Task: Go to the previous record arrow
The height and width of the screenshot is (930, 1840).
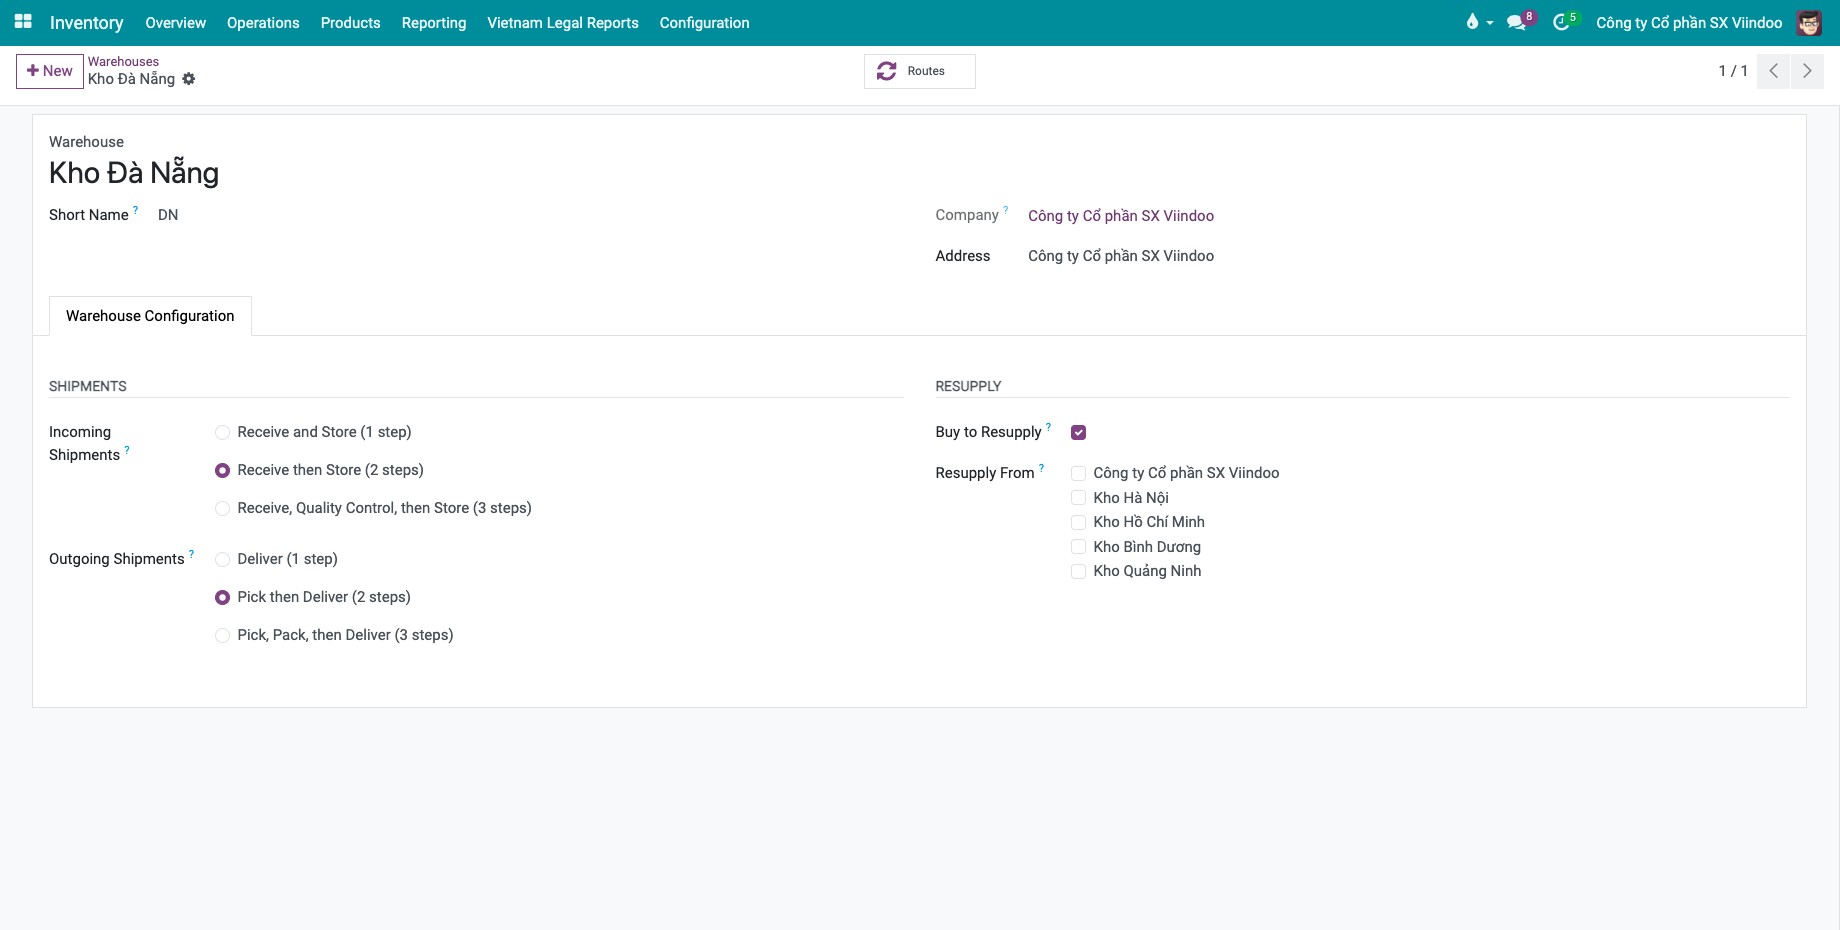Action: click(1773, 71)
